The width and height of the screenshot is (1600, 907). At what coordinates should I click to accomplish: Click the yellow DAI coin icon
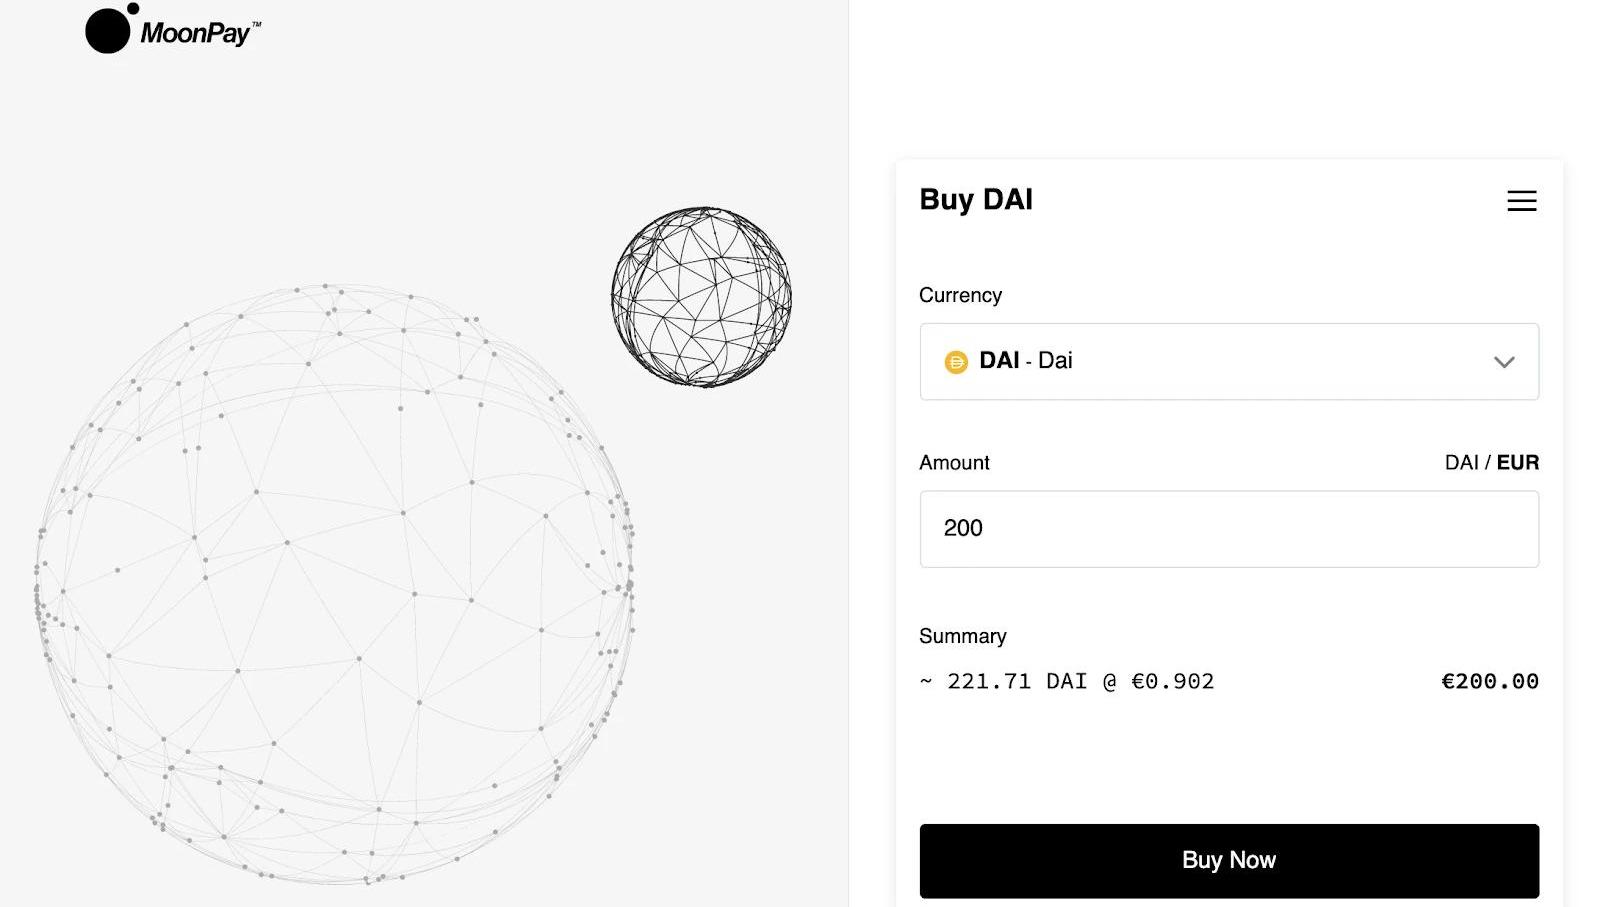tap(956, 362)
